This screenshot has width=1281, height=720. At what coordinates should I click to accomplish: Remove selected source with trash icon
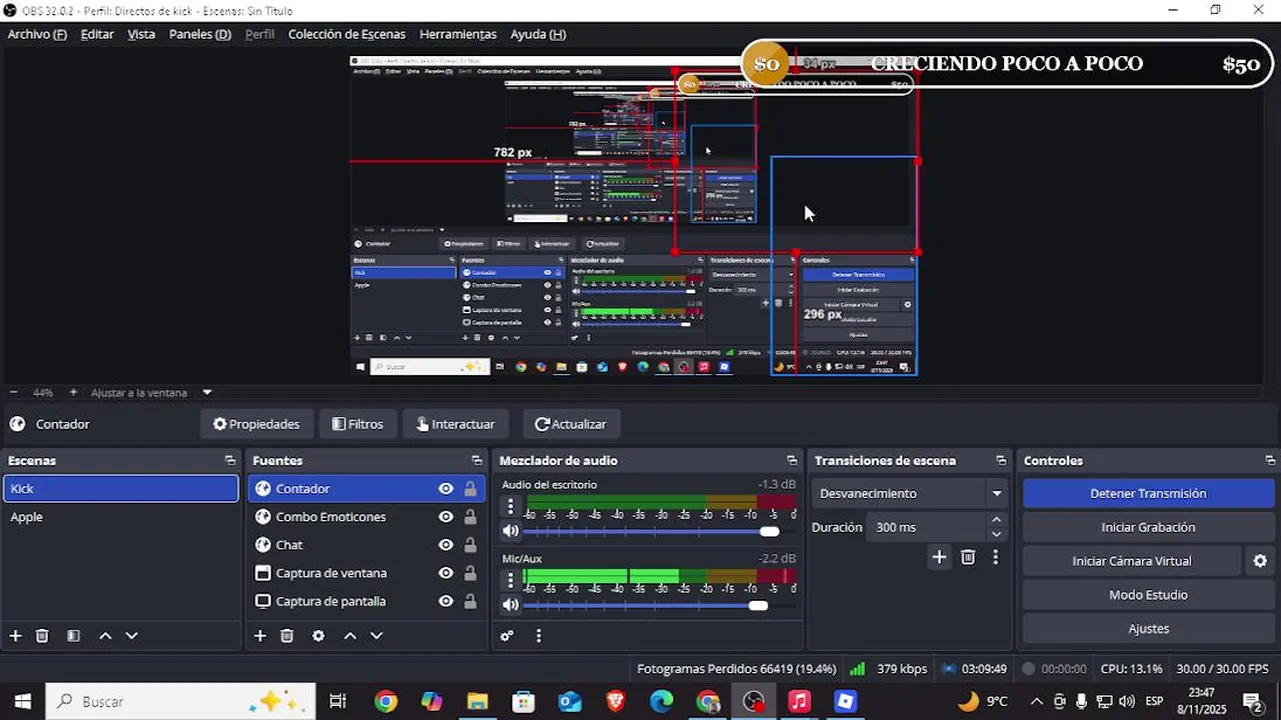click(x=287, y=636)
